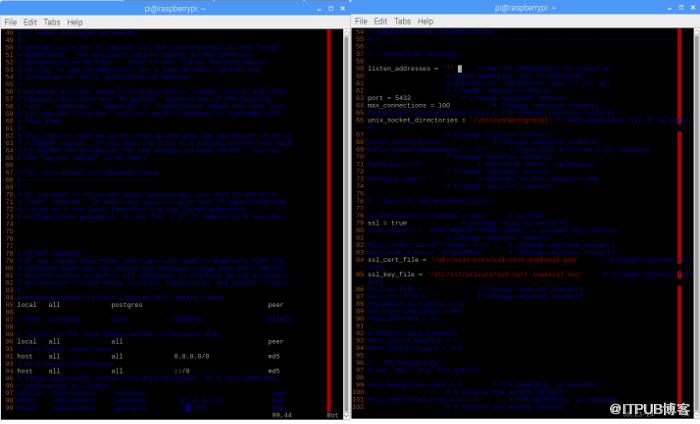
Task: Click 'postgres' in the local all line
Action: 127,305
